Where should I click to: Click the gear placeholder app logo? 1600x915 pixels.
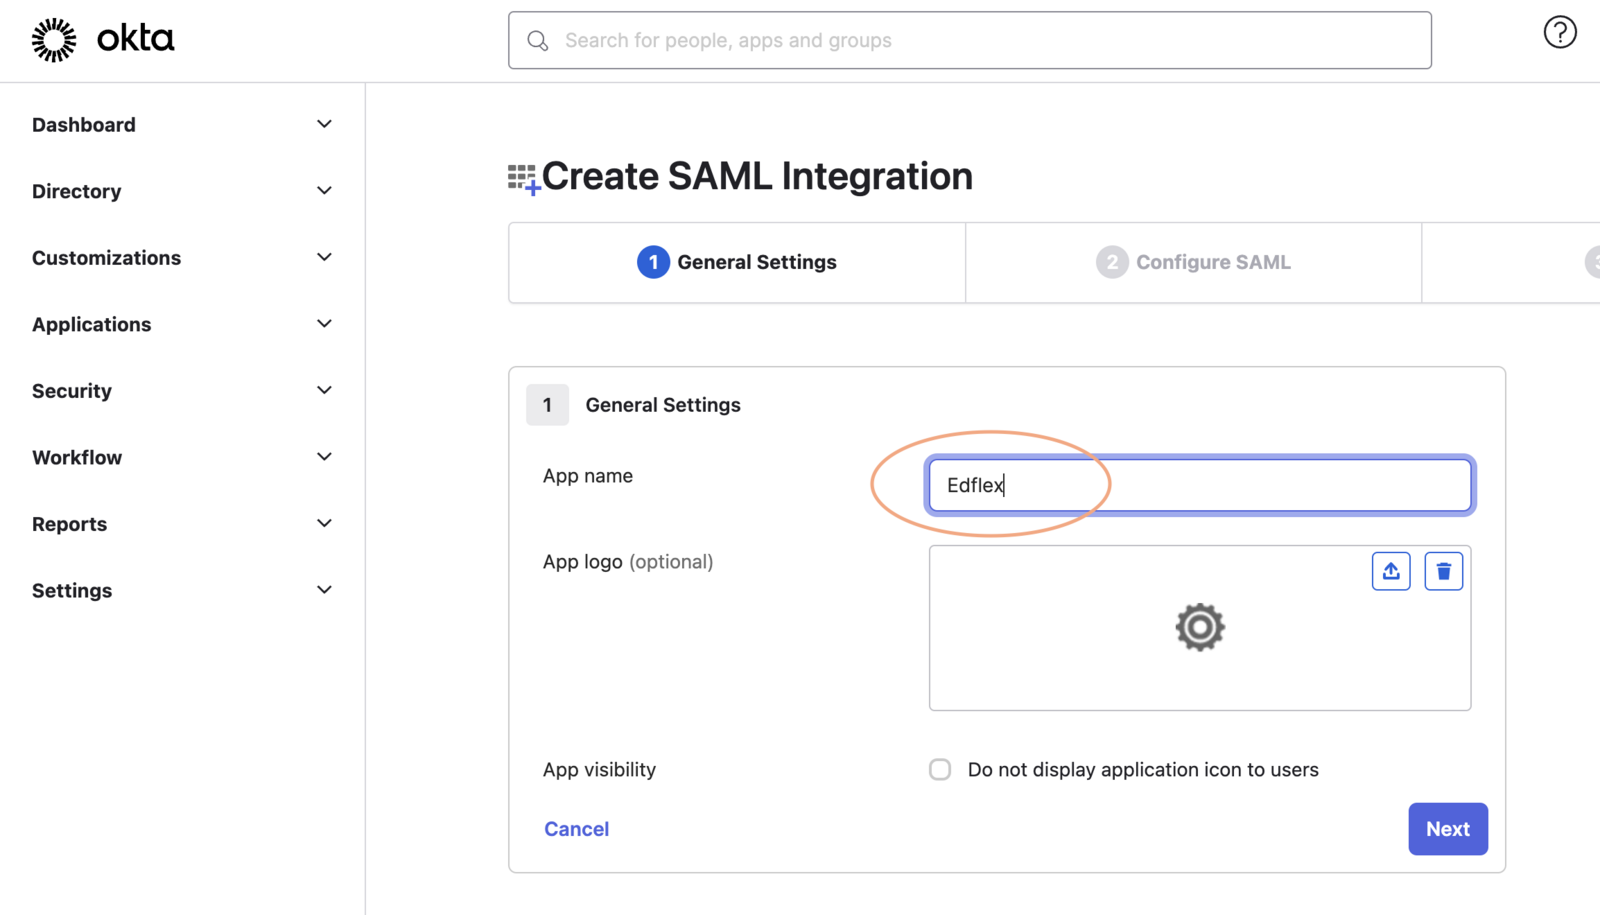tap(1200, 627)
